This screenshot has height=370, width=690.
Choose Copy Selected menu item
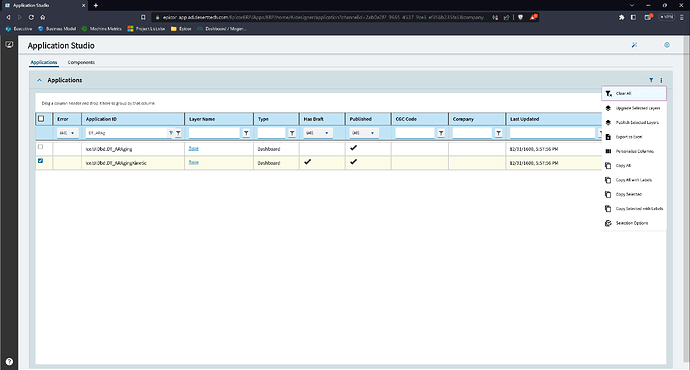click(x=634, y=194)
